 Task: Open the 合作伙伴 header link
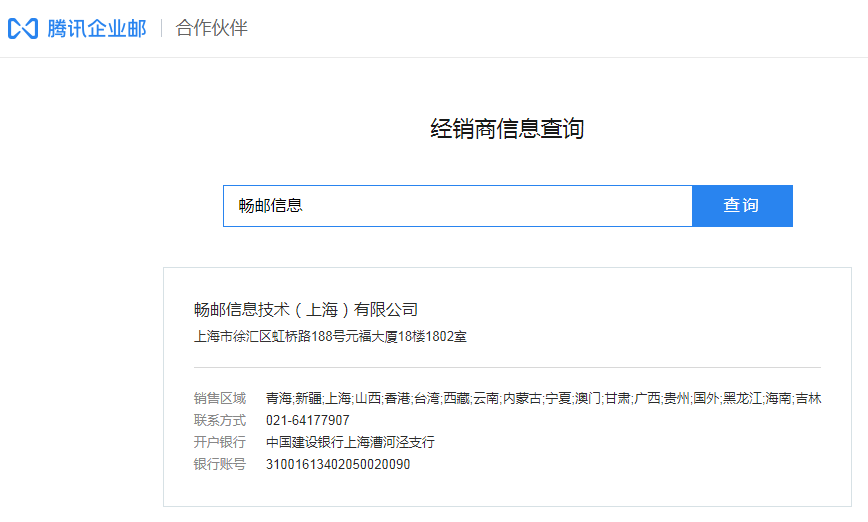pyautogui.click(x=211, y=28)
